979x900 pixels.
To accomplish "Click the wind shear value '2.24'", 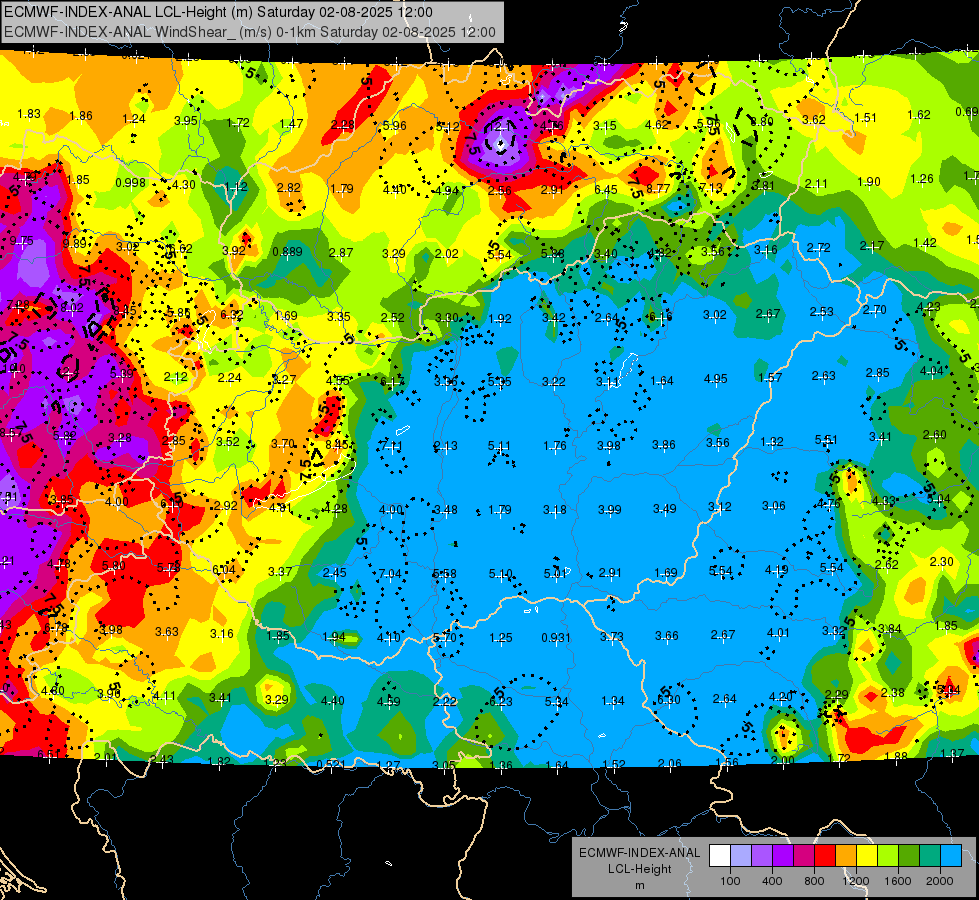I will [x=229, y=377].
